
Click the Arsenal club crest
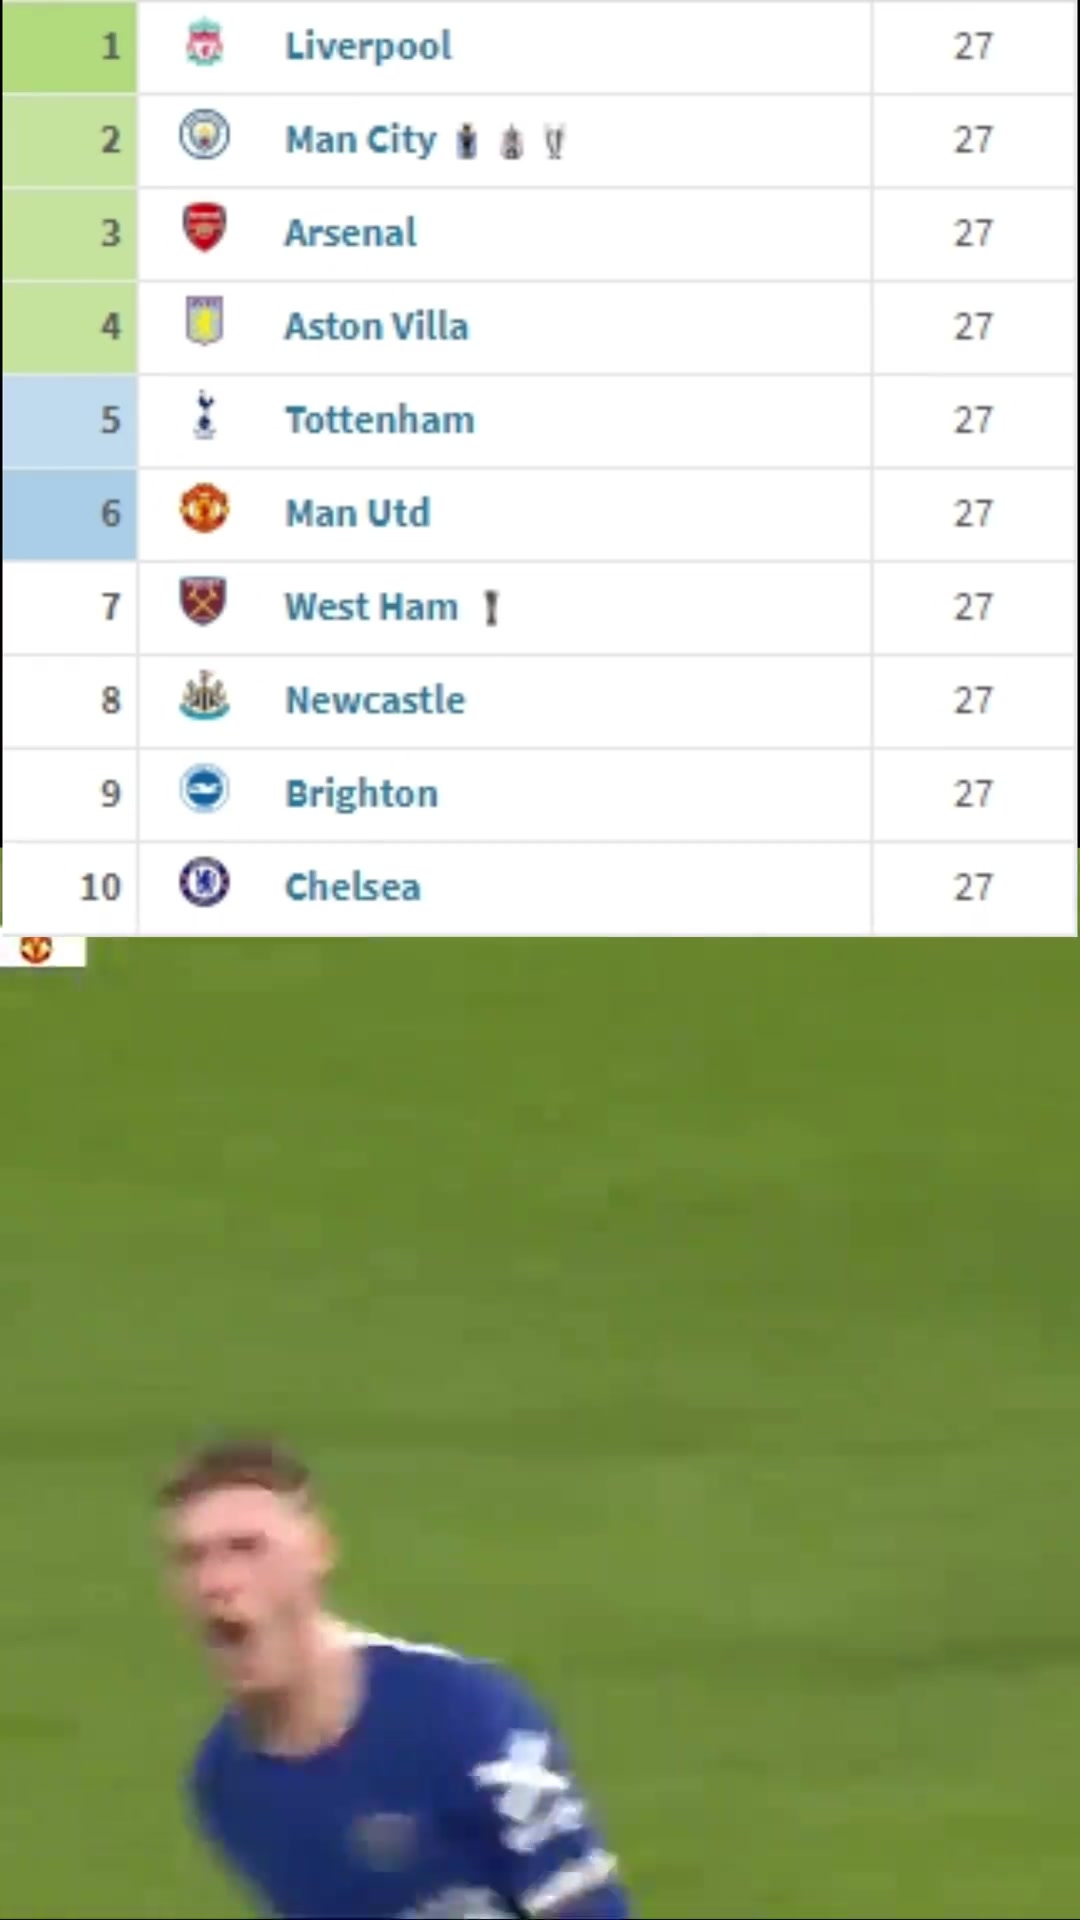tap(204, 228)
